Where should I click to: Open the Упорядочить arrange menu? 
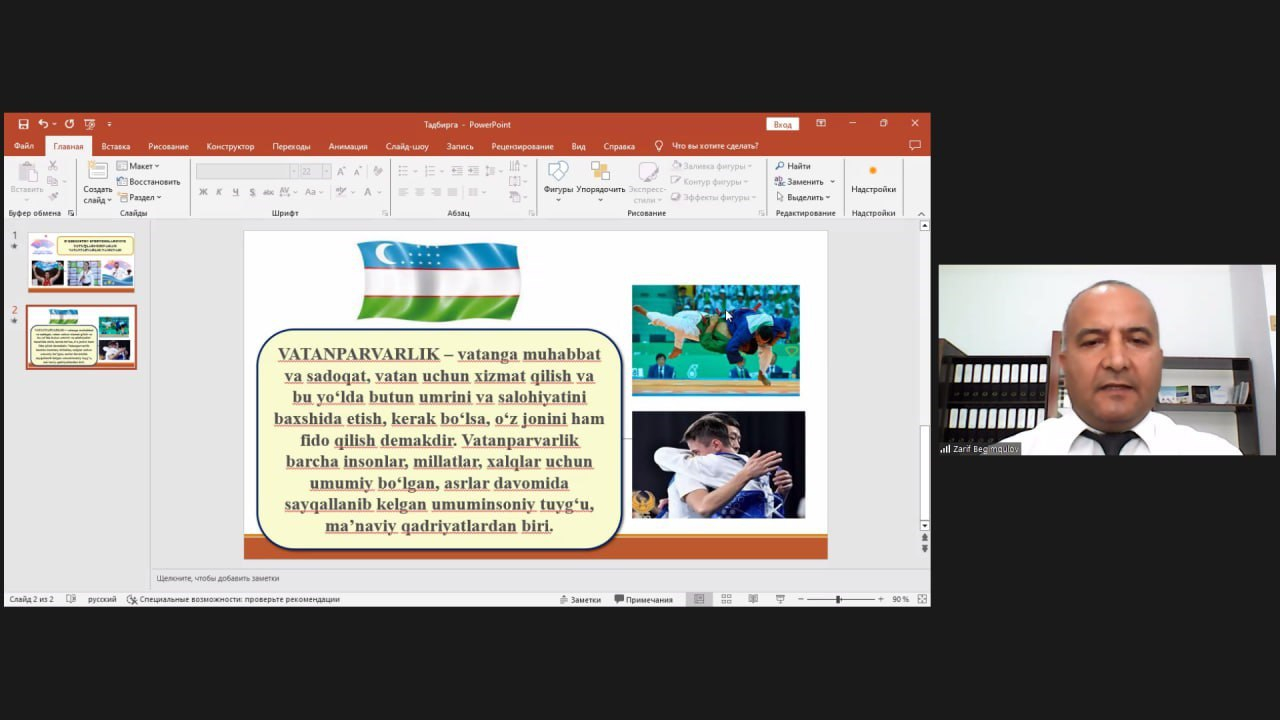tap(600, 180)
